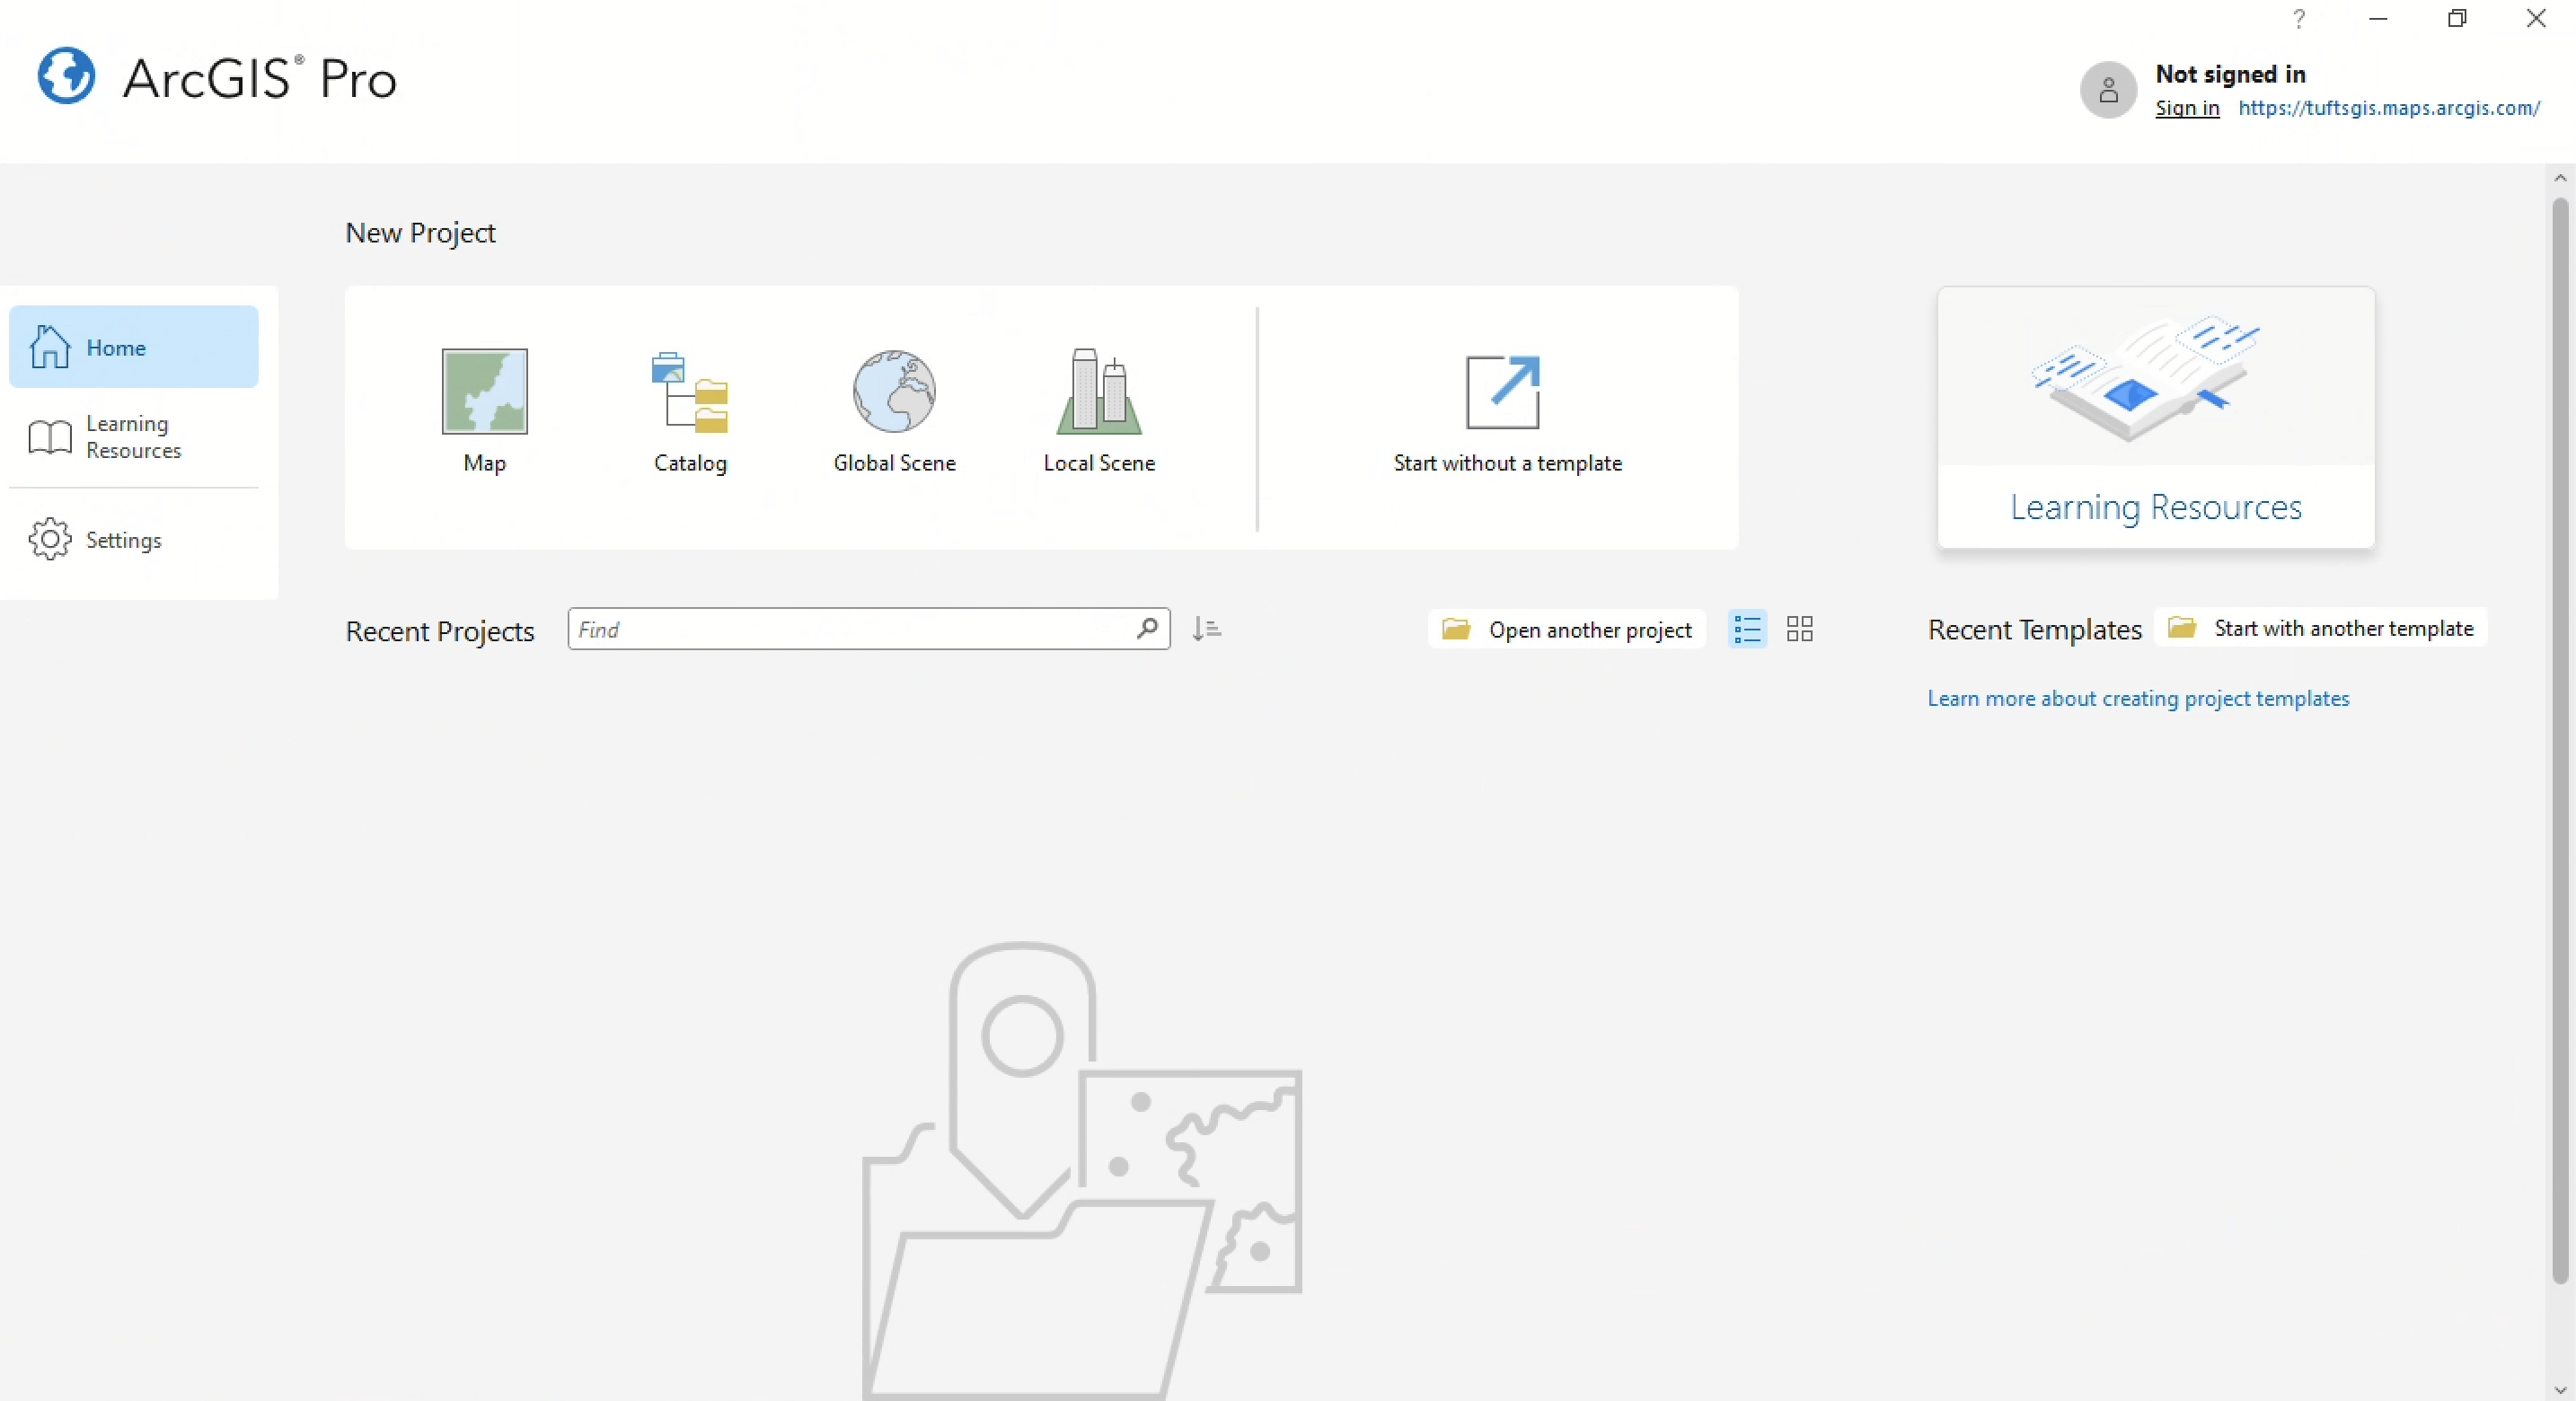Open Learning Resources in the sidebar
This screenshot has height=1401, width=2576.
coord(133,437)
